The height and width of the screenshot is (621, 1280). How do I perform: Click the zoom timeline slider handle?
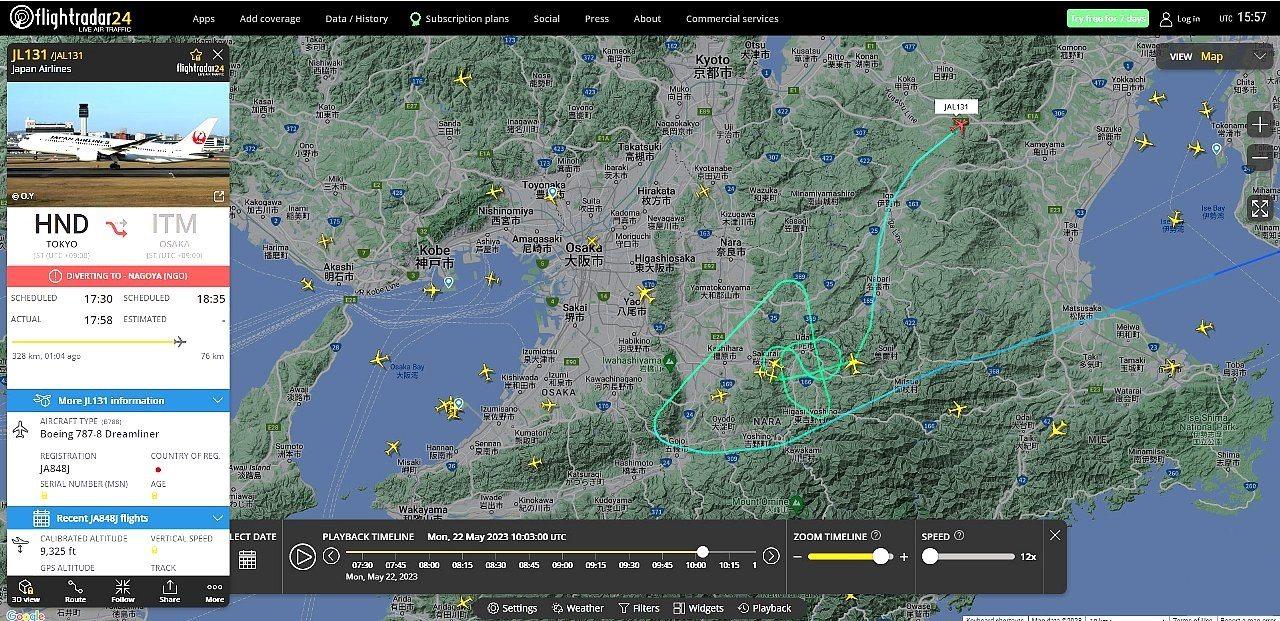point(881,556)
